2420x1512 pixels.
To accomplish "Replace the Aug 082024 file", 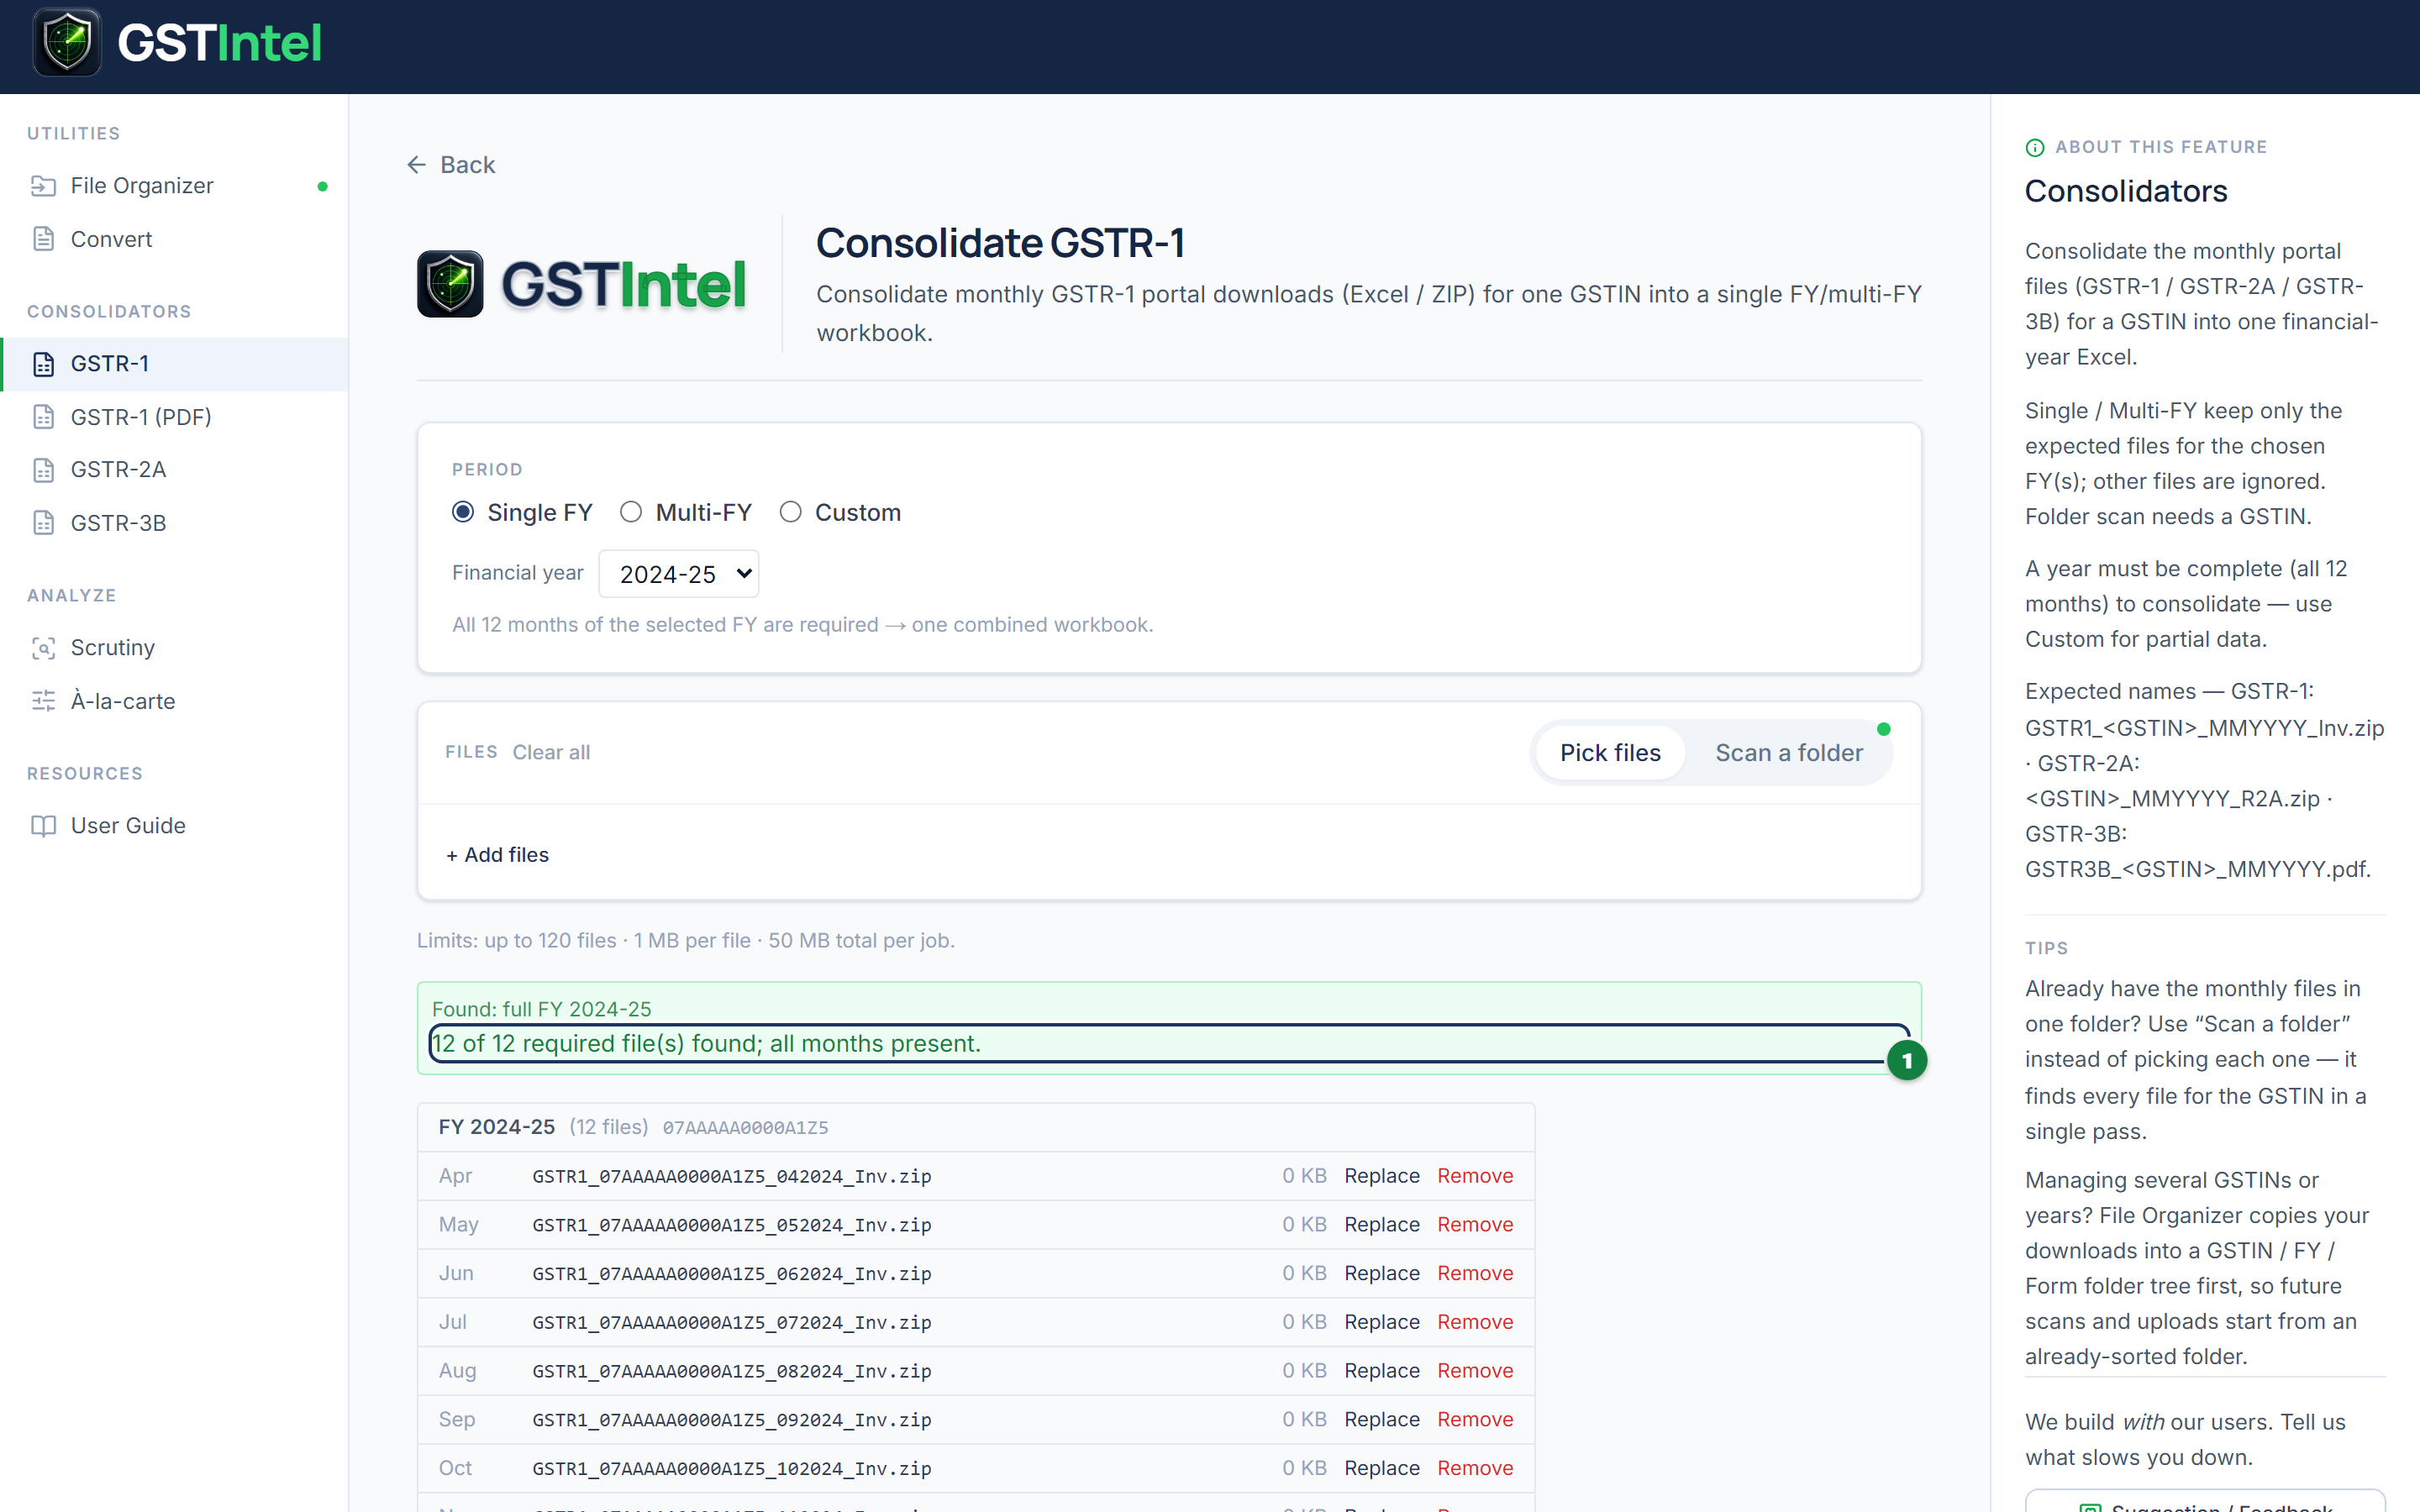I will pos(1382,1371).
